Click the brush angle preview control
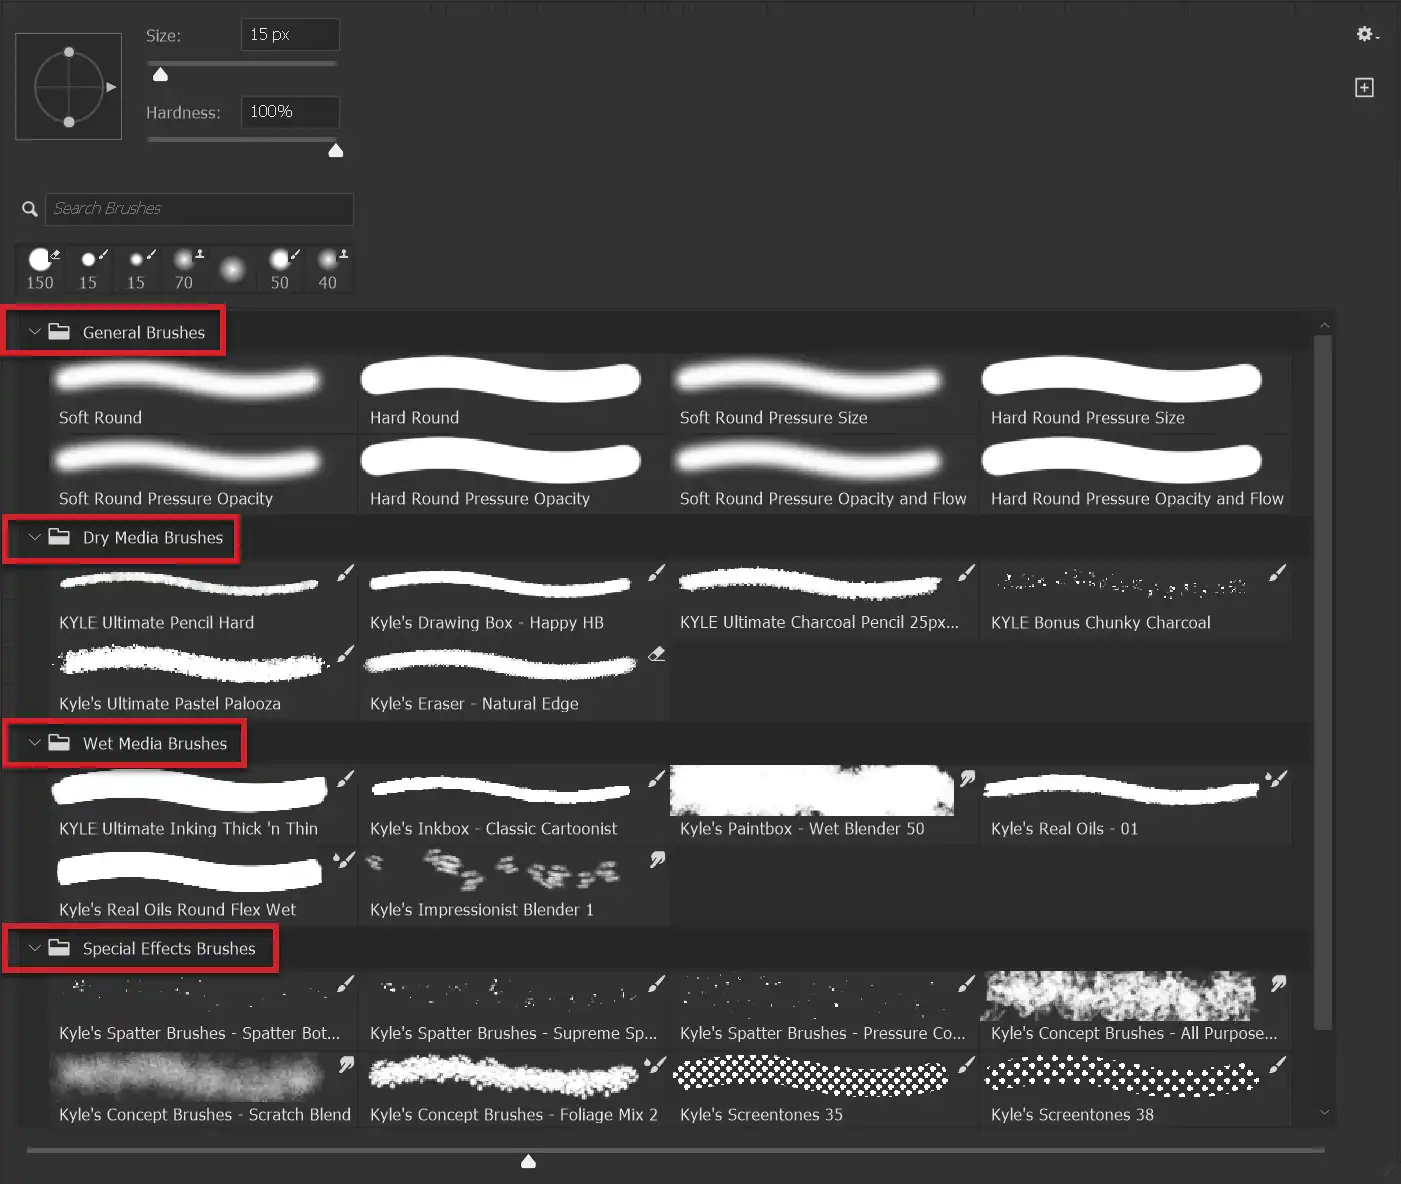Screen dimensions: 1401x1184 [67, 86]
